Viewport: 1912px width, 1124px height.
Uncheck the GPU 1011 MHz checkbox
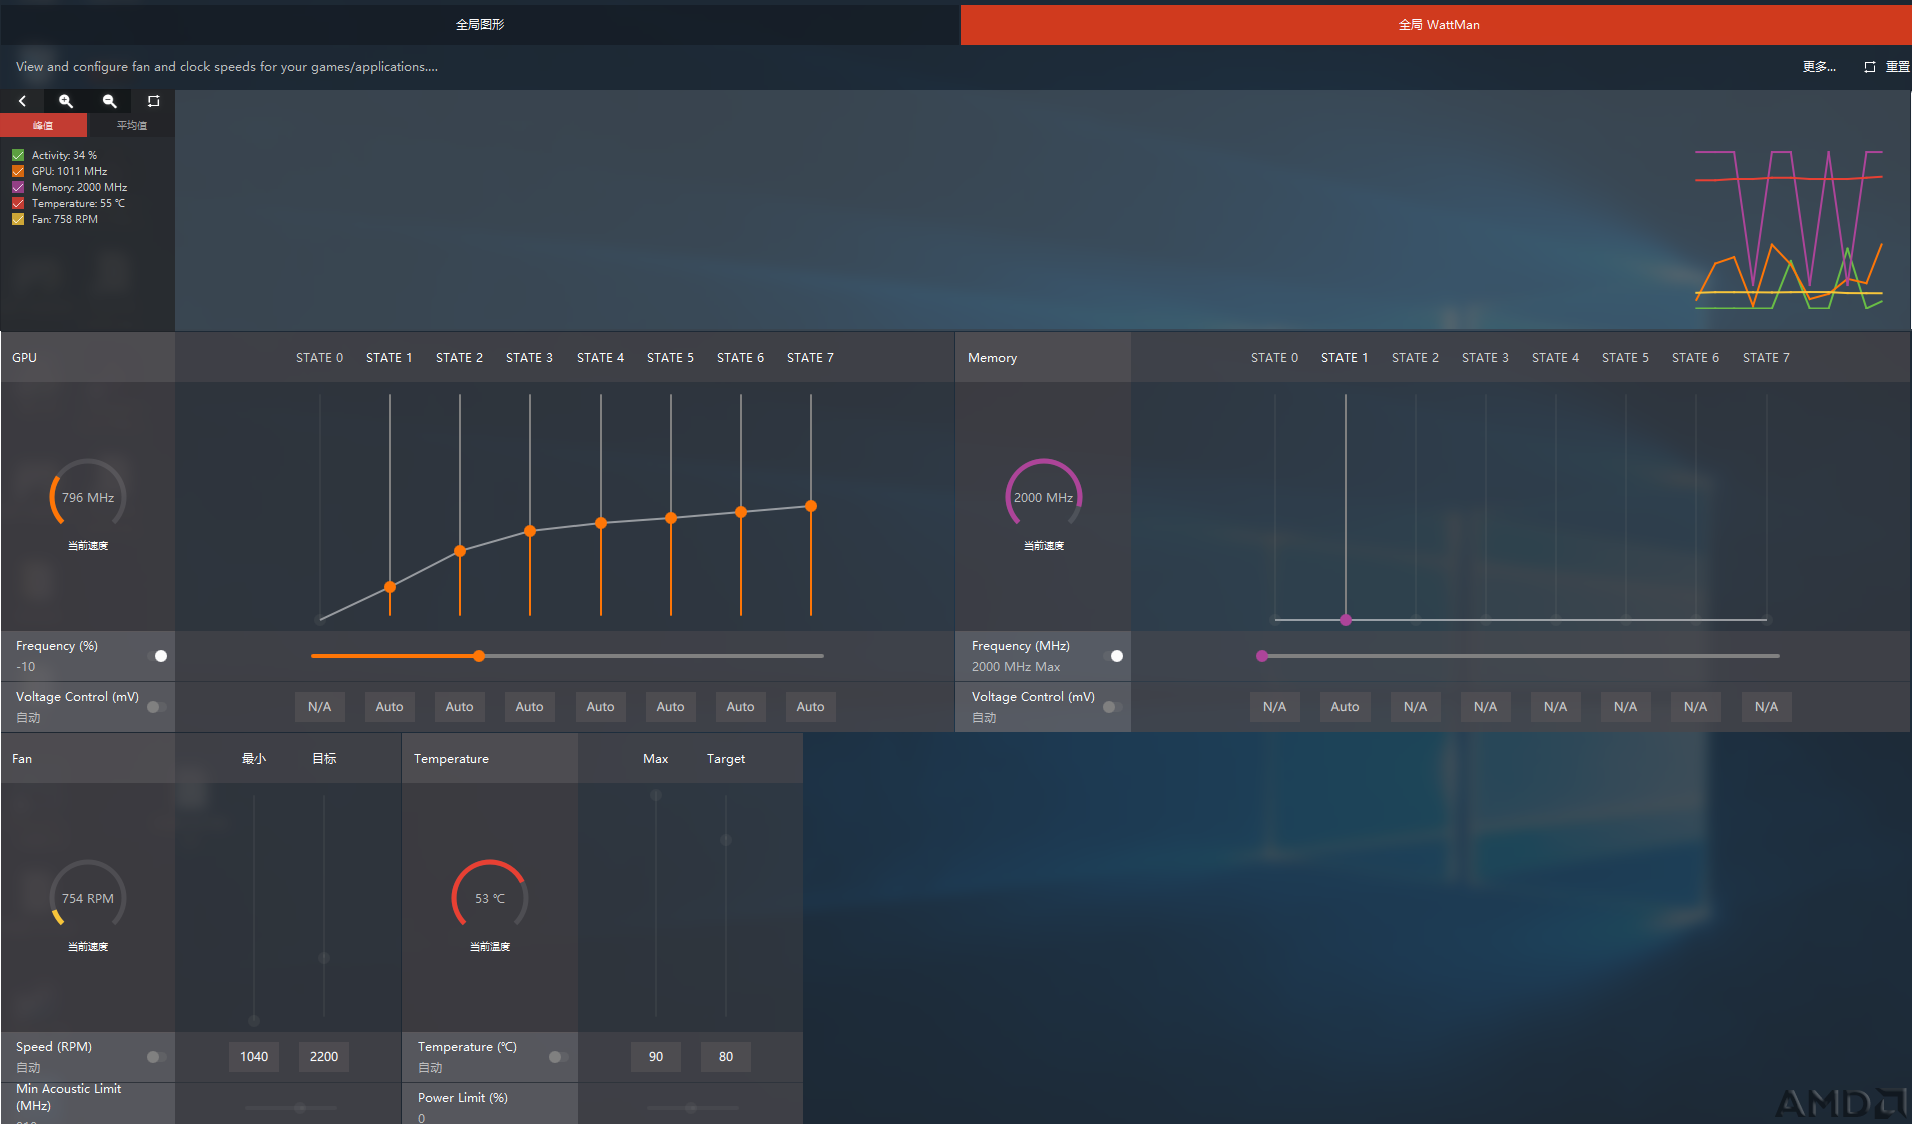click(x=18, y=171)
